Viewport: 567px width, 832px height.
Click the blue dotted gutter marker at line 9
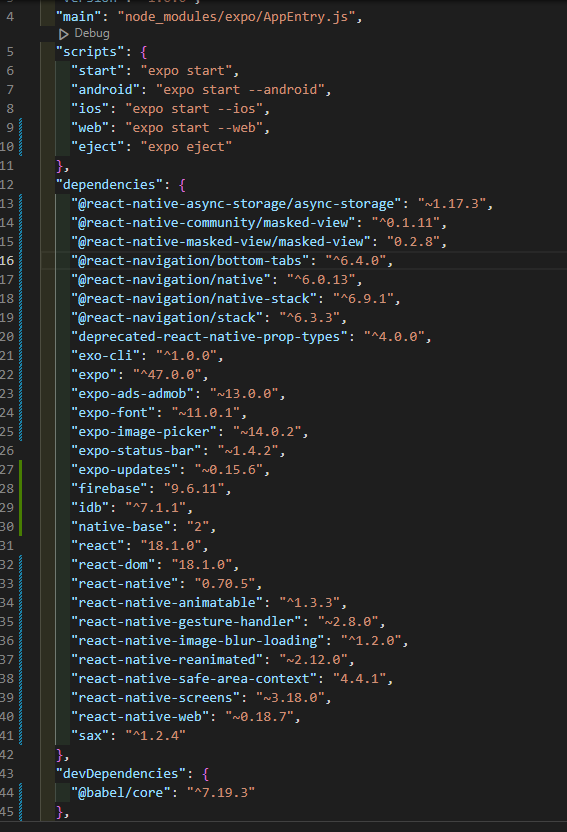(x=21, y=128)
